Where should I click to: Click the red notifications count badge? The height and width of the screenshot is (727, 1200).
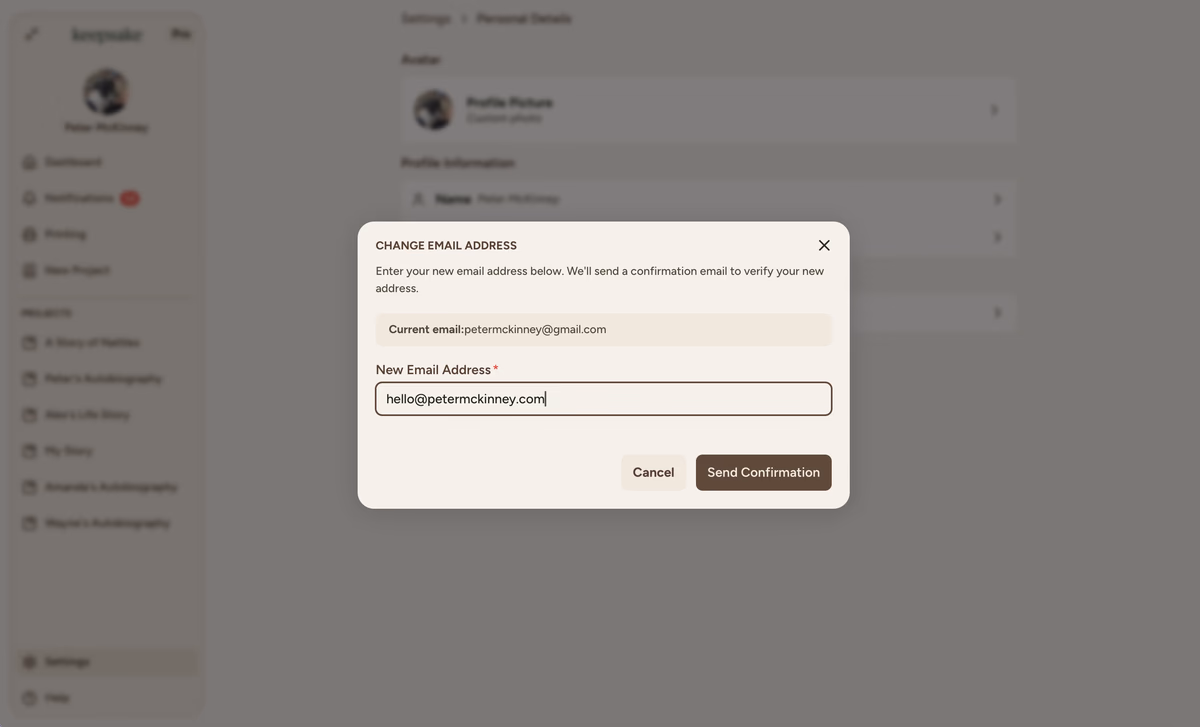(x=130, y=198)
